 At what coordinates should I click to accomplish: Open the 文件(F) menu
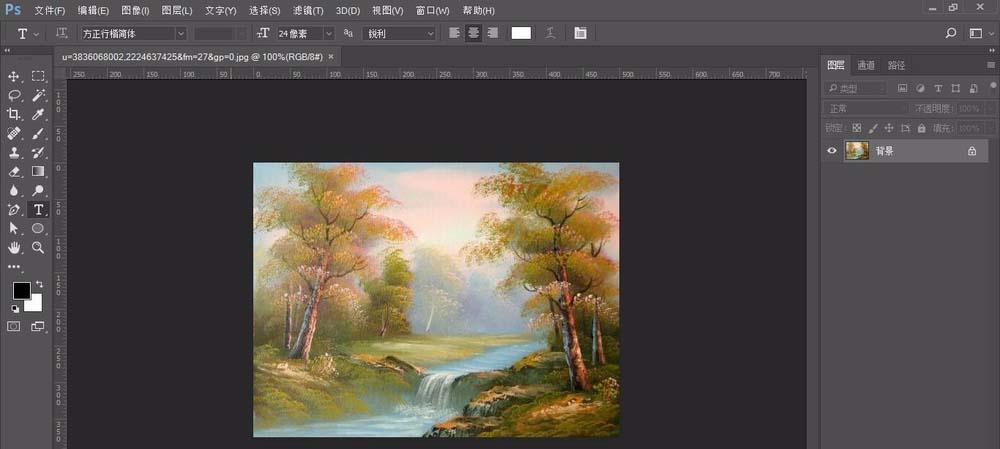point(50,11)
